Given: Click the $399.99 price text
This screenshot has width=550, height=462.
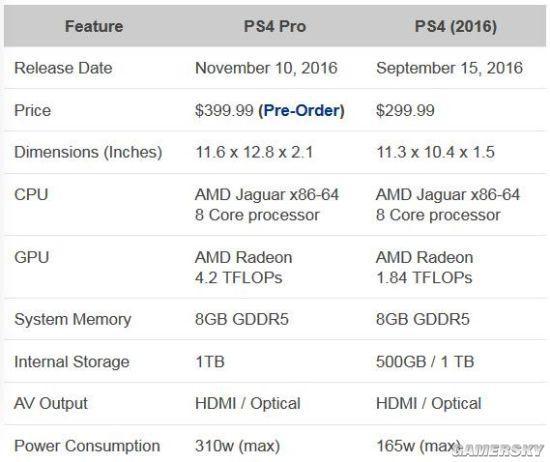Looking at the screenshot, I should pyautogui.click(x=224, y=111).
